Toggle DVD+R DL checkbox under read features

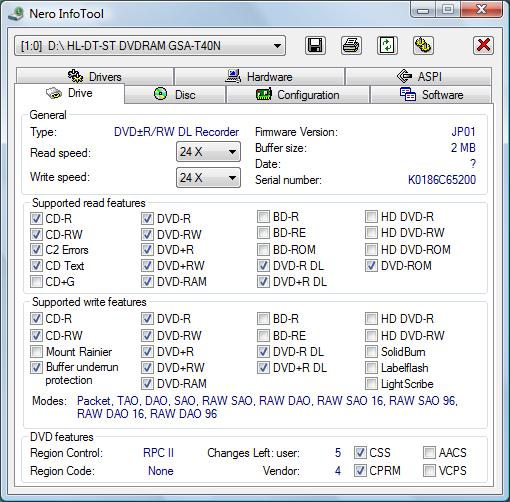click(263, 282)
